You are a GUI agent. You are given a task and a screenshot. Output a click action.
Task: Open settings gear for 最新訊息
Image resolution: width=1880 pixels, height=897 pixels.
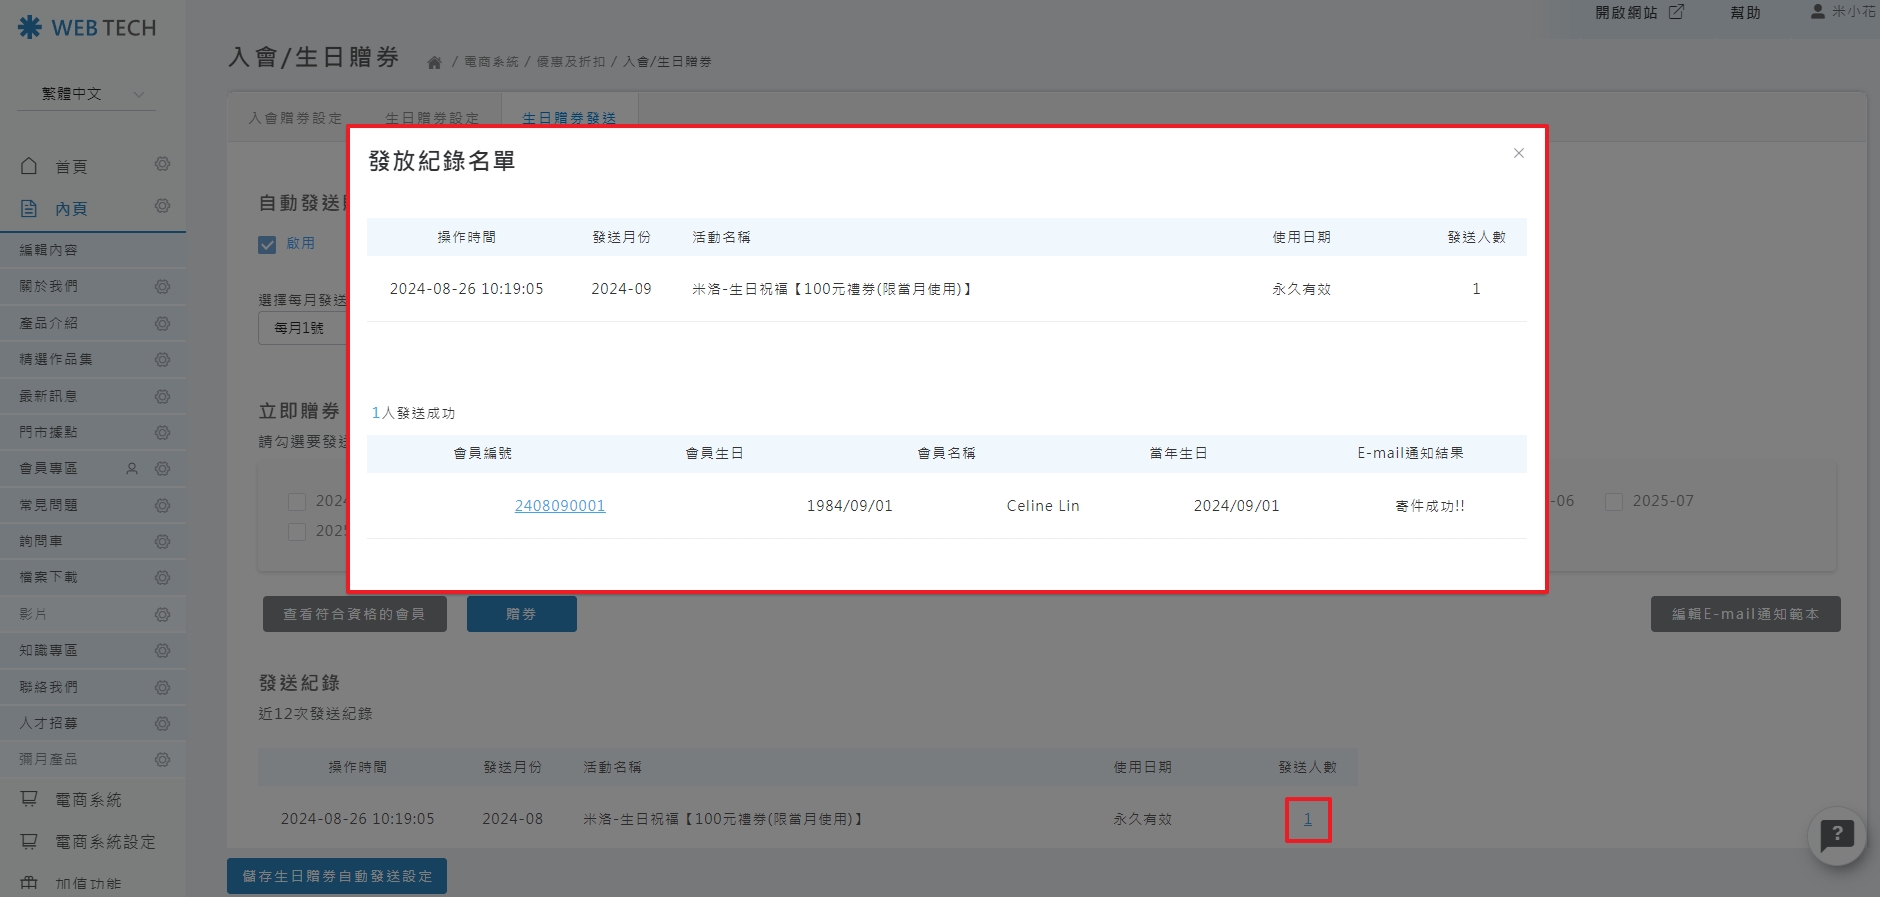pyautogui.click(x=162, y=397)
